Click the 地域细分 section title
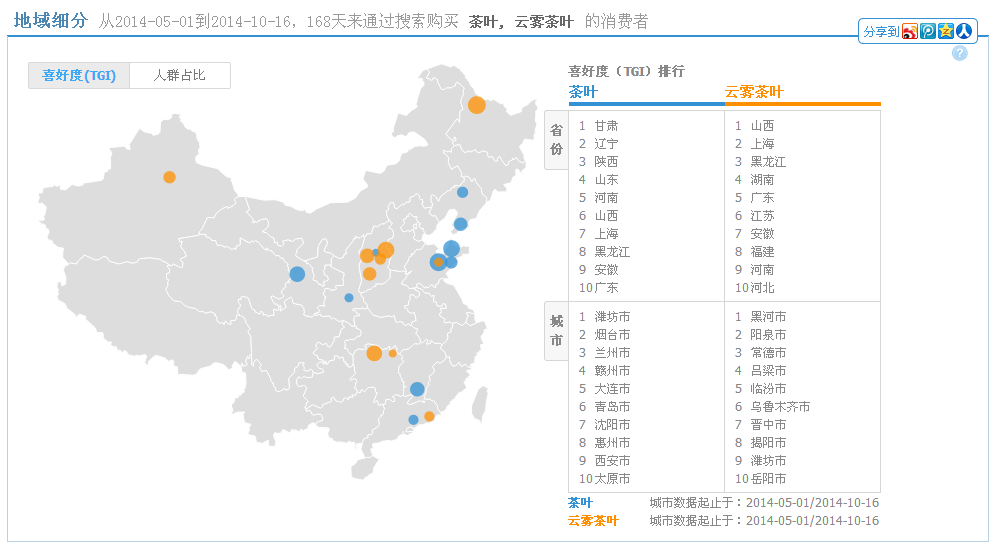Image resolution: width=994 pixels, height=546 pixels. [x=51, y=20]
